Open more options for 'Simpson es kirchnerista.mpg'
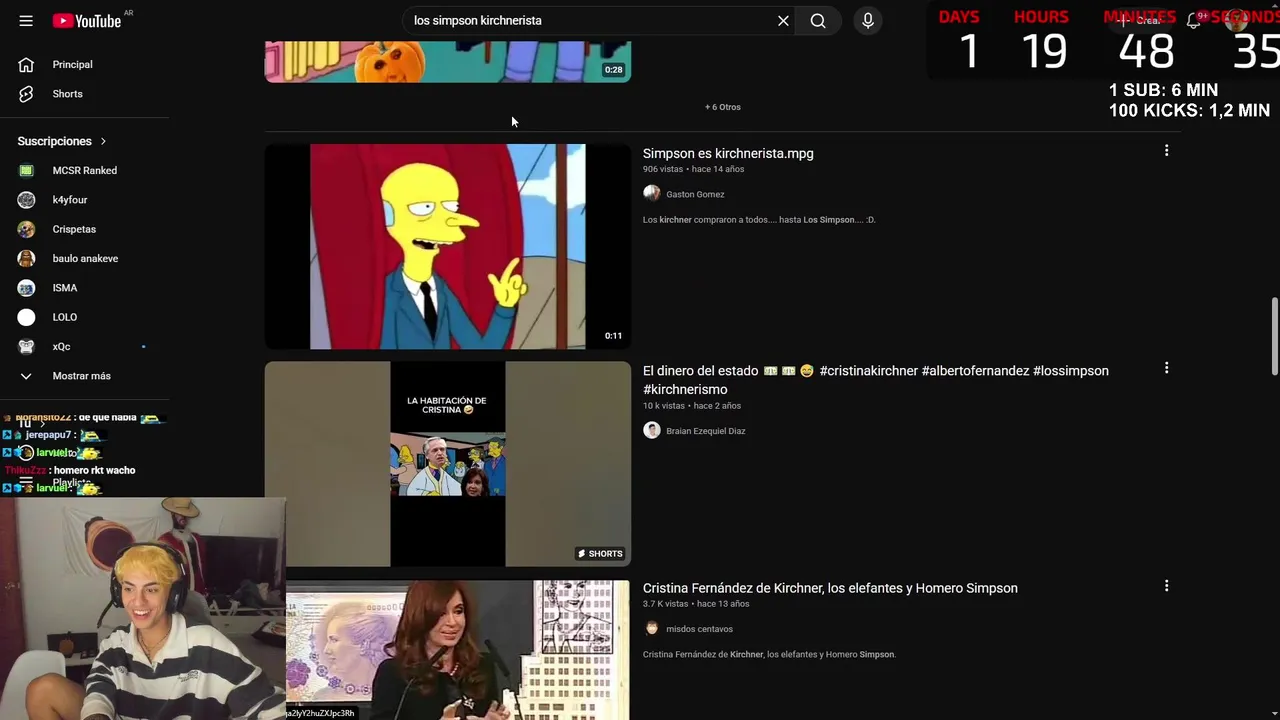This screenshot has height=720, width=1280. tap(1166, 151)
